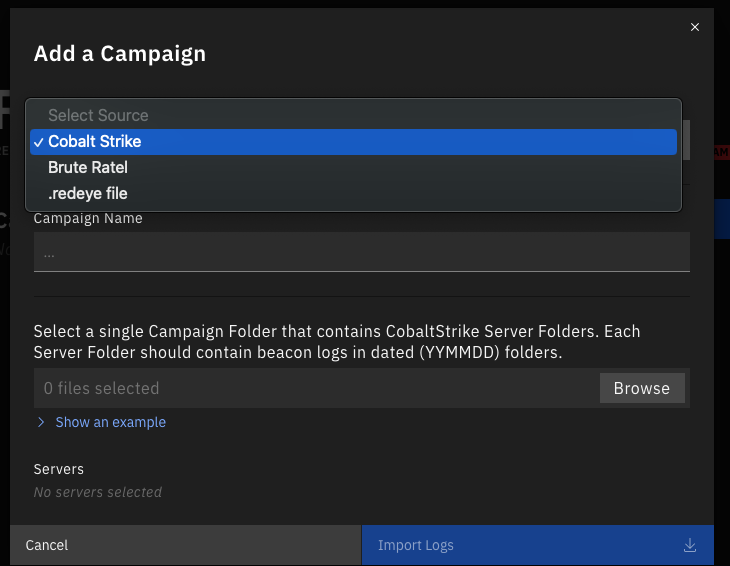730x566 pixels.
Task: Click the Servers section heading
Action: coord(59,469)
